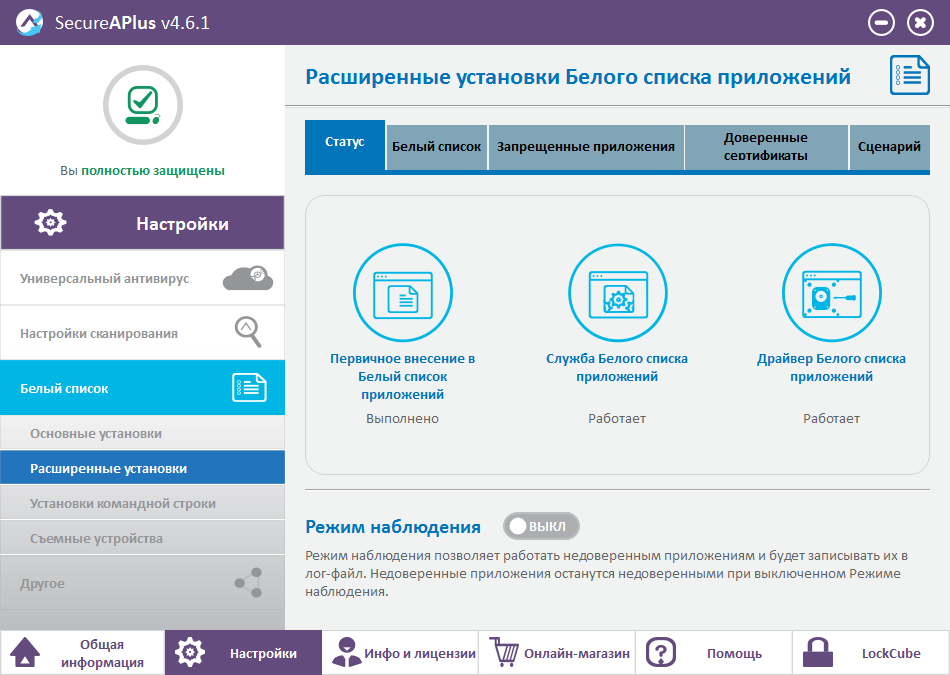Toggle the Режим наблюдения ВЫКЛ switch
This screenshot has height=675, width=950.
tap(541, 526)
